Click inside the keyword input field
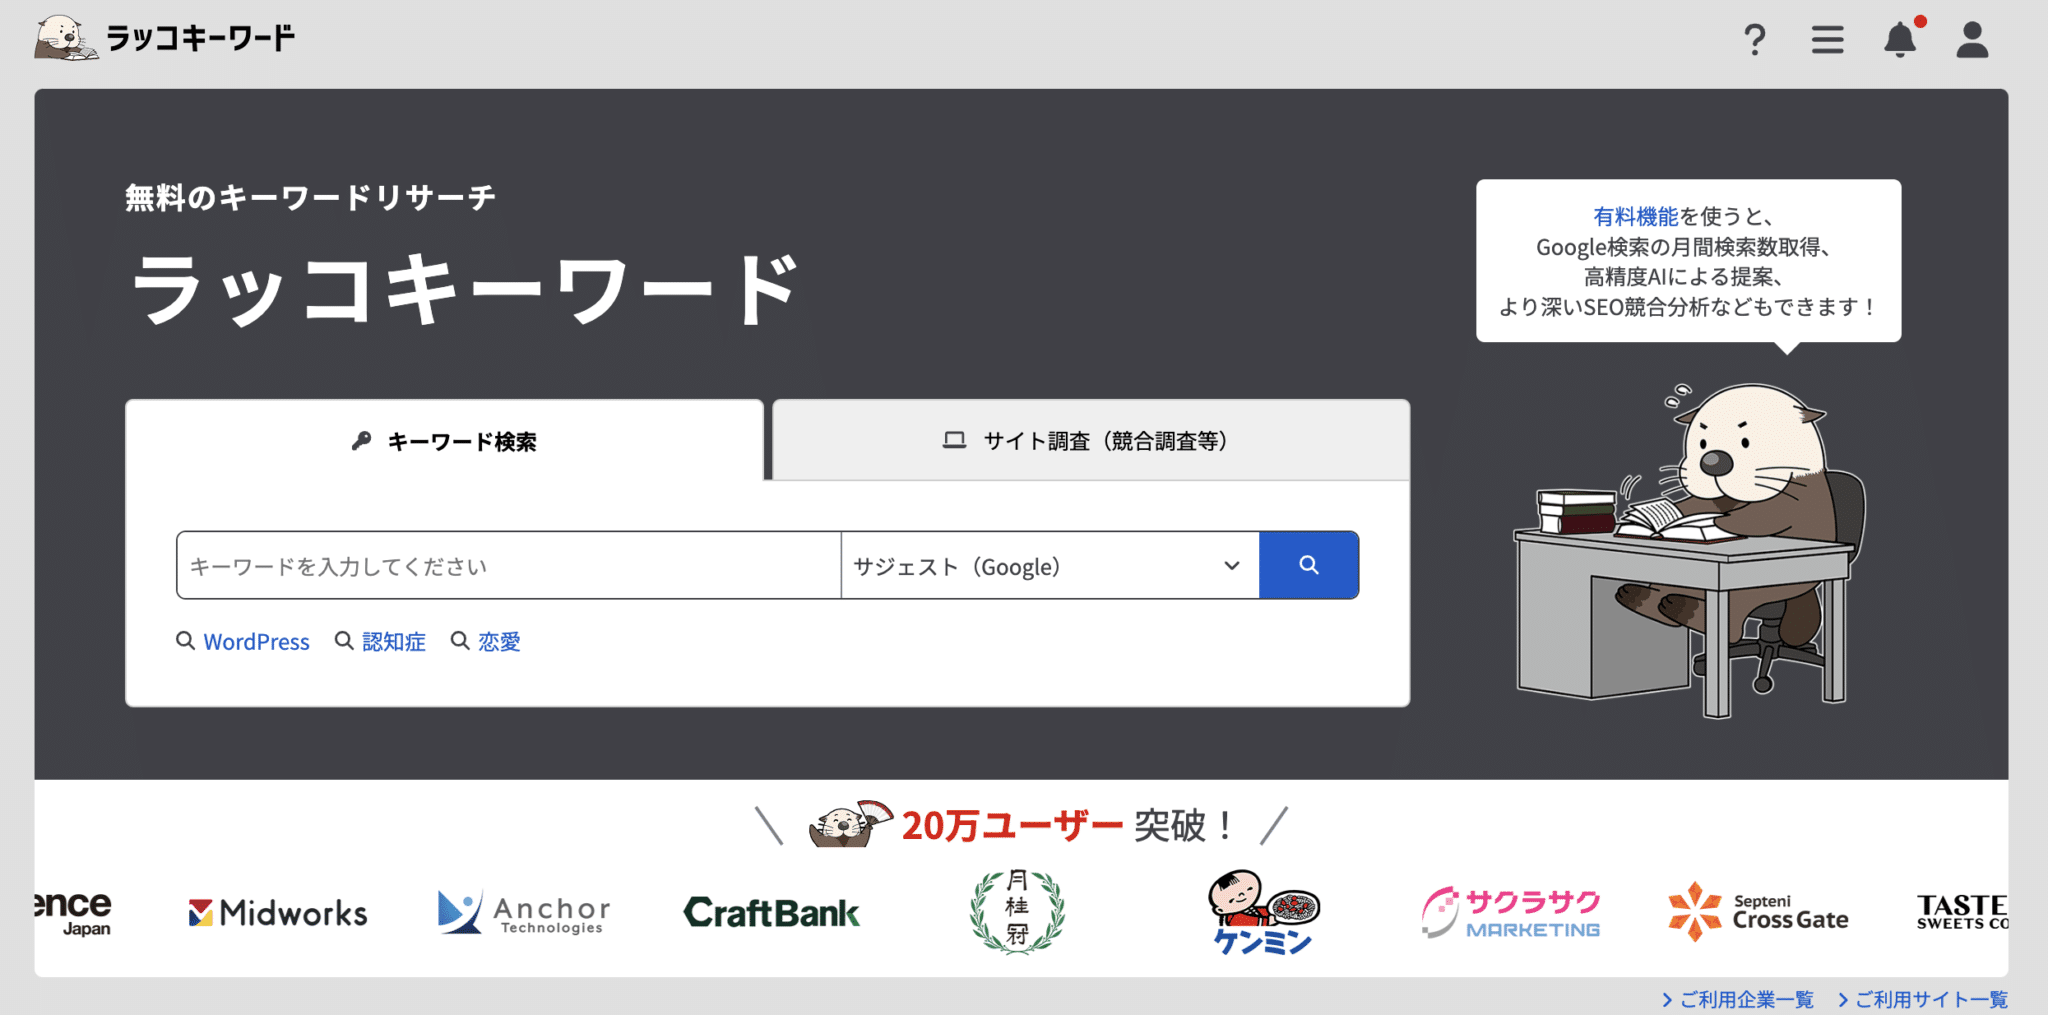Screen dimensions: 2048x1015 click(x=507, y=565)
